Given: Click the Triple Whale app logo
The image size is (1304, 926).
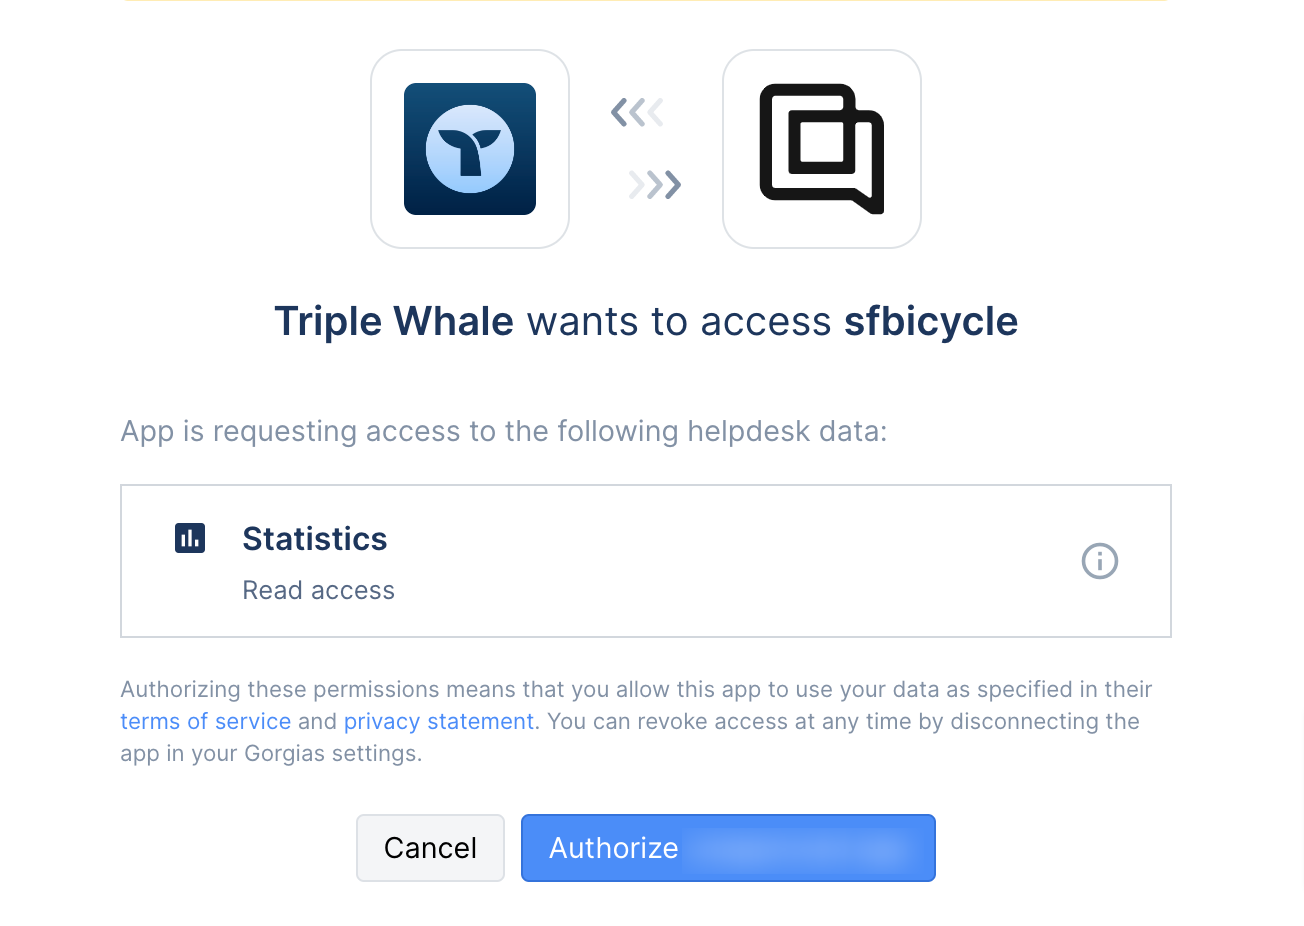Looking at the screenshot, I should coord(470,149).
